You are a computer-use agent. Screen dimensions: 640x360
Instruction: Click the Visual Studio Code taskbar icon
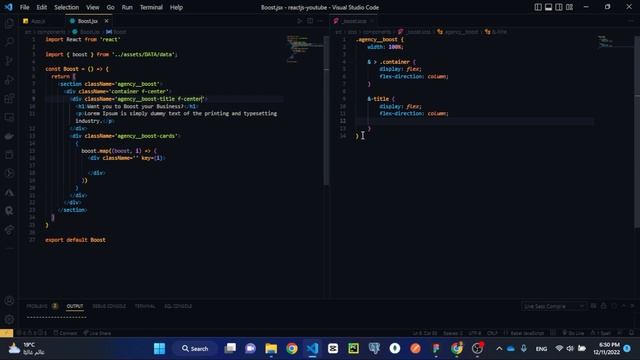[x=313, y=349]
